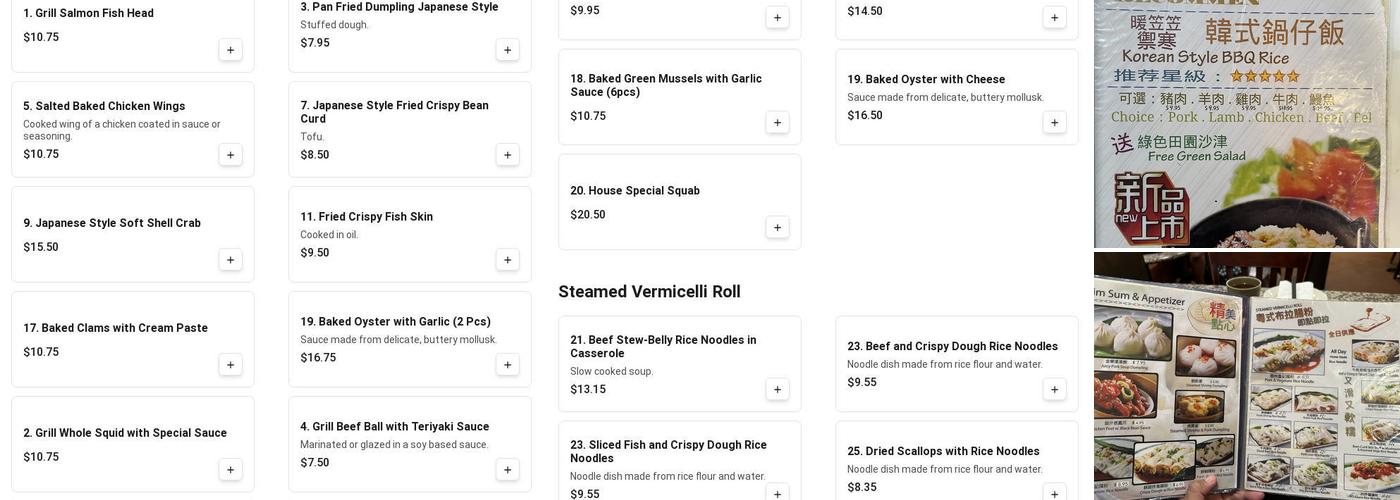
Task: Add Beef and Crispy Dough Rice Noodles
Action: [1054, 389]
